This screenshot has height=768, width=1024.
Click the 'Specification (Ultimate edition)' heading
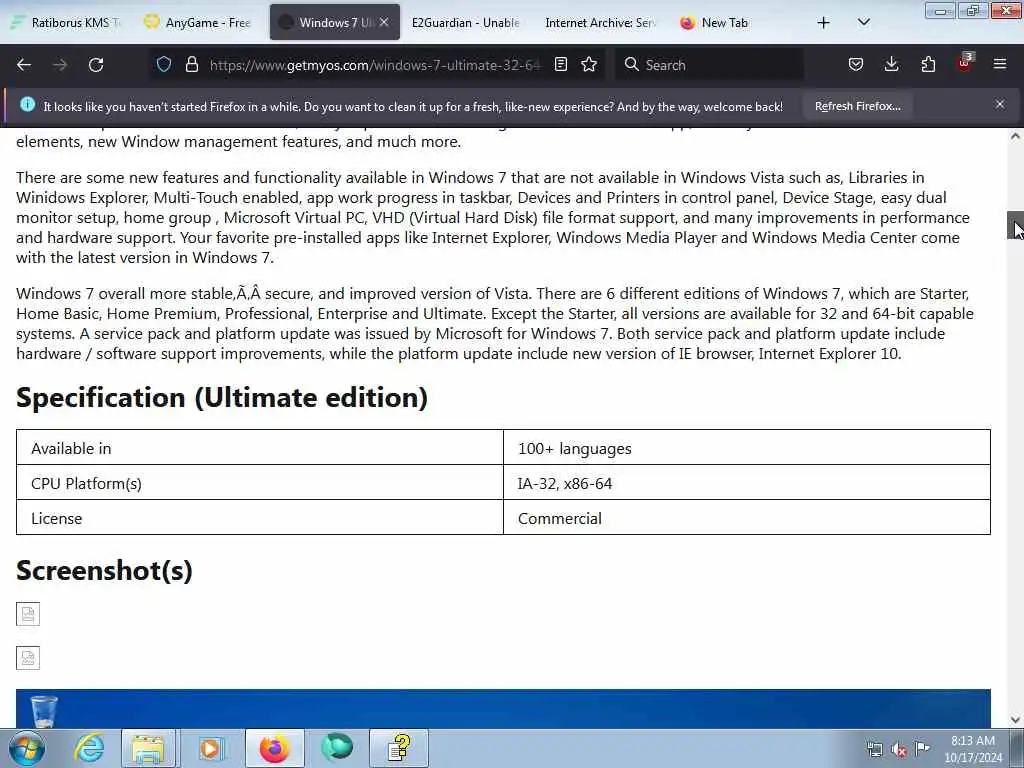pyautogui.click(x=221, y=397)
